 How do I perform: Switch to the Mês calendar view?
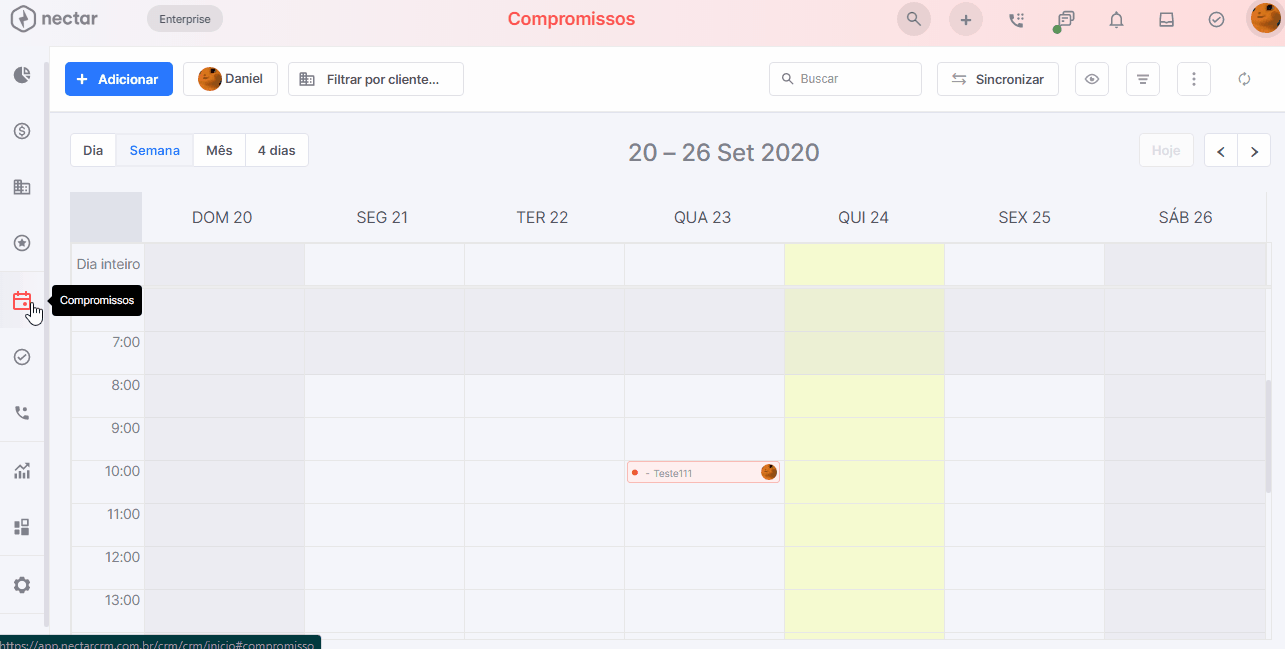click(x=219, y=150)
